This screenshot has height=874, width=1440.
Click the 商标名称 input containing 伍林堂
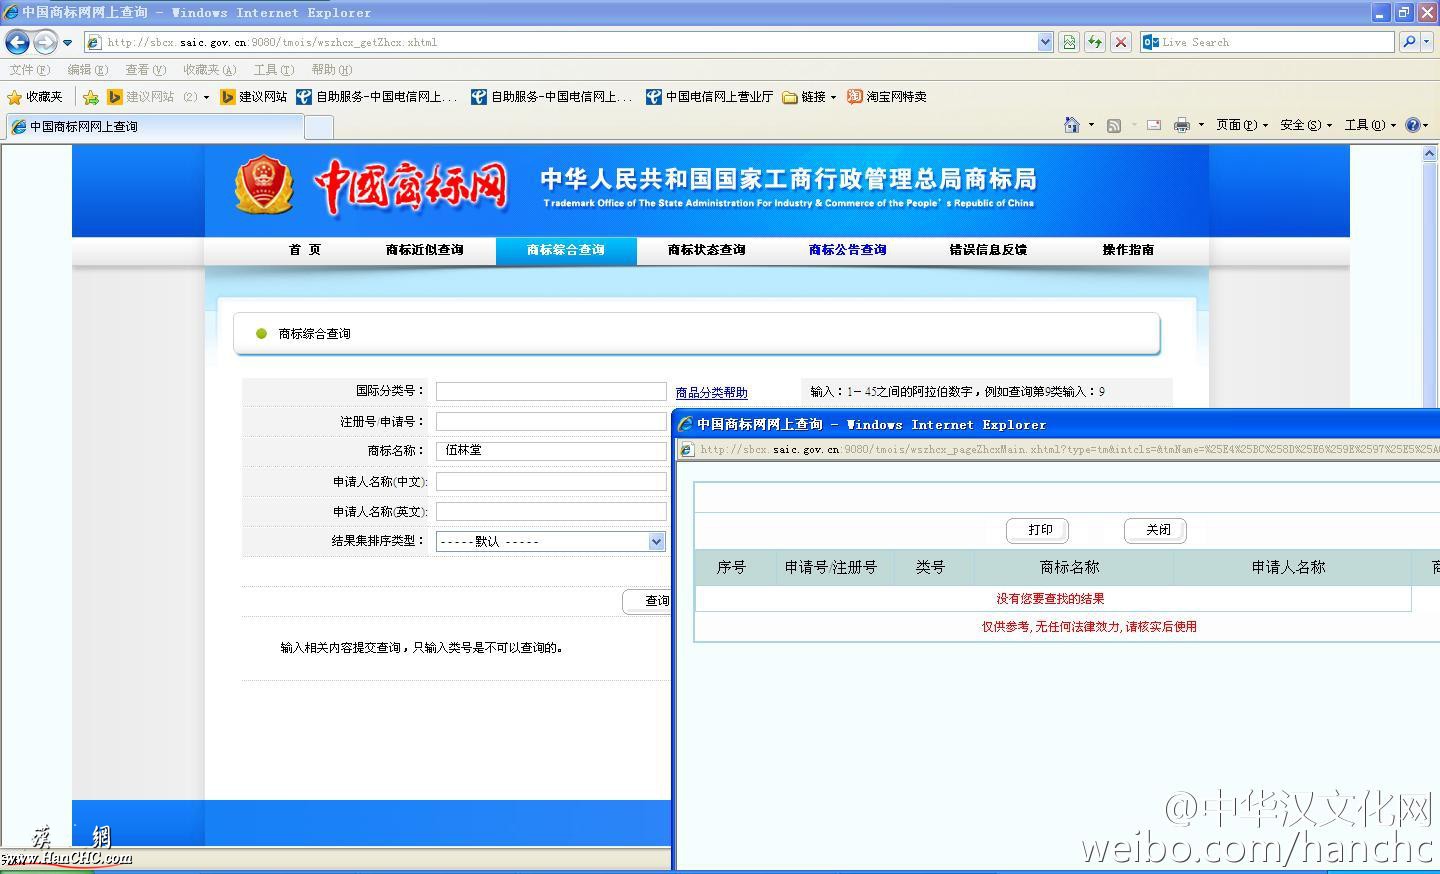pos(550,450)
